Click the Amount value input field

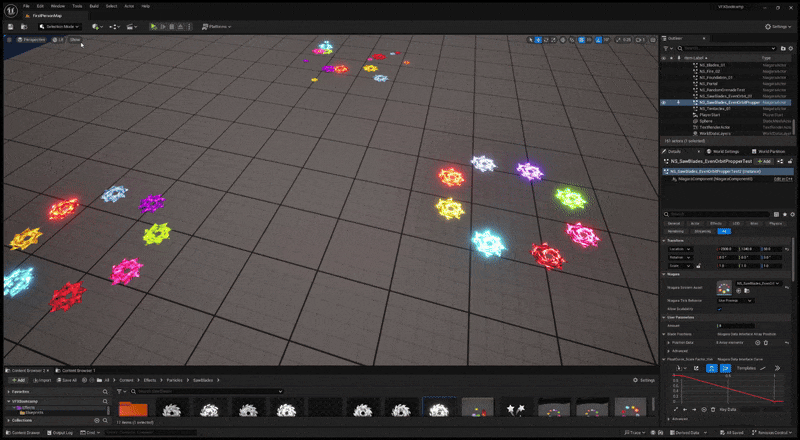(736, 326)
